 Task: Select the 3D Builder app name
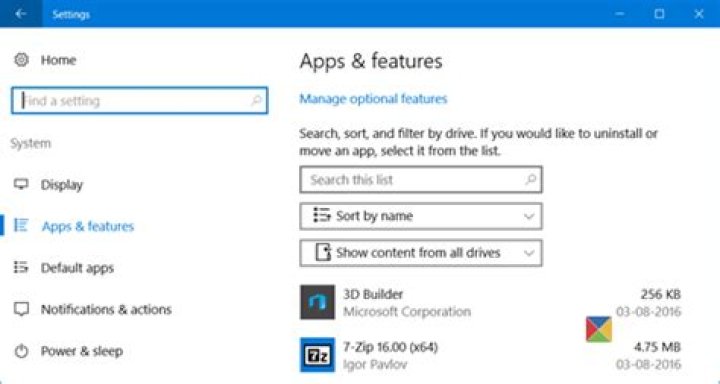click(373, 294)
